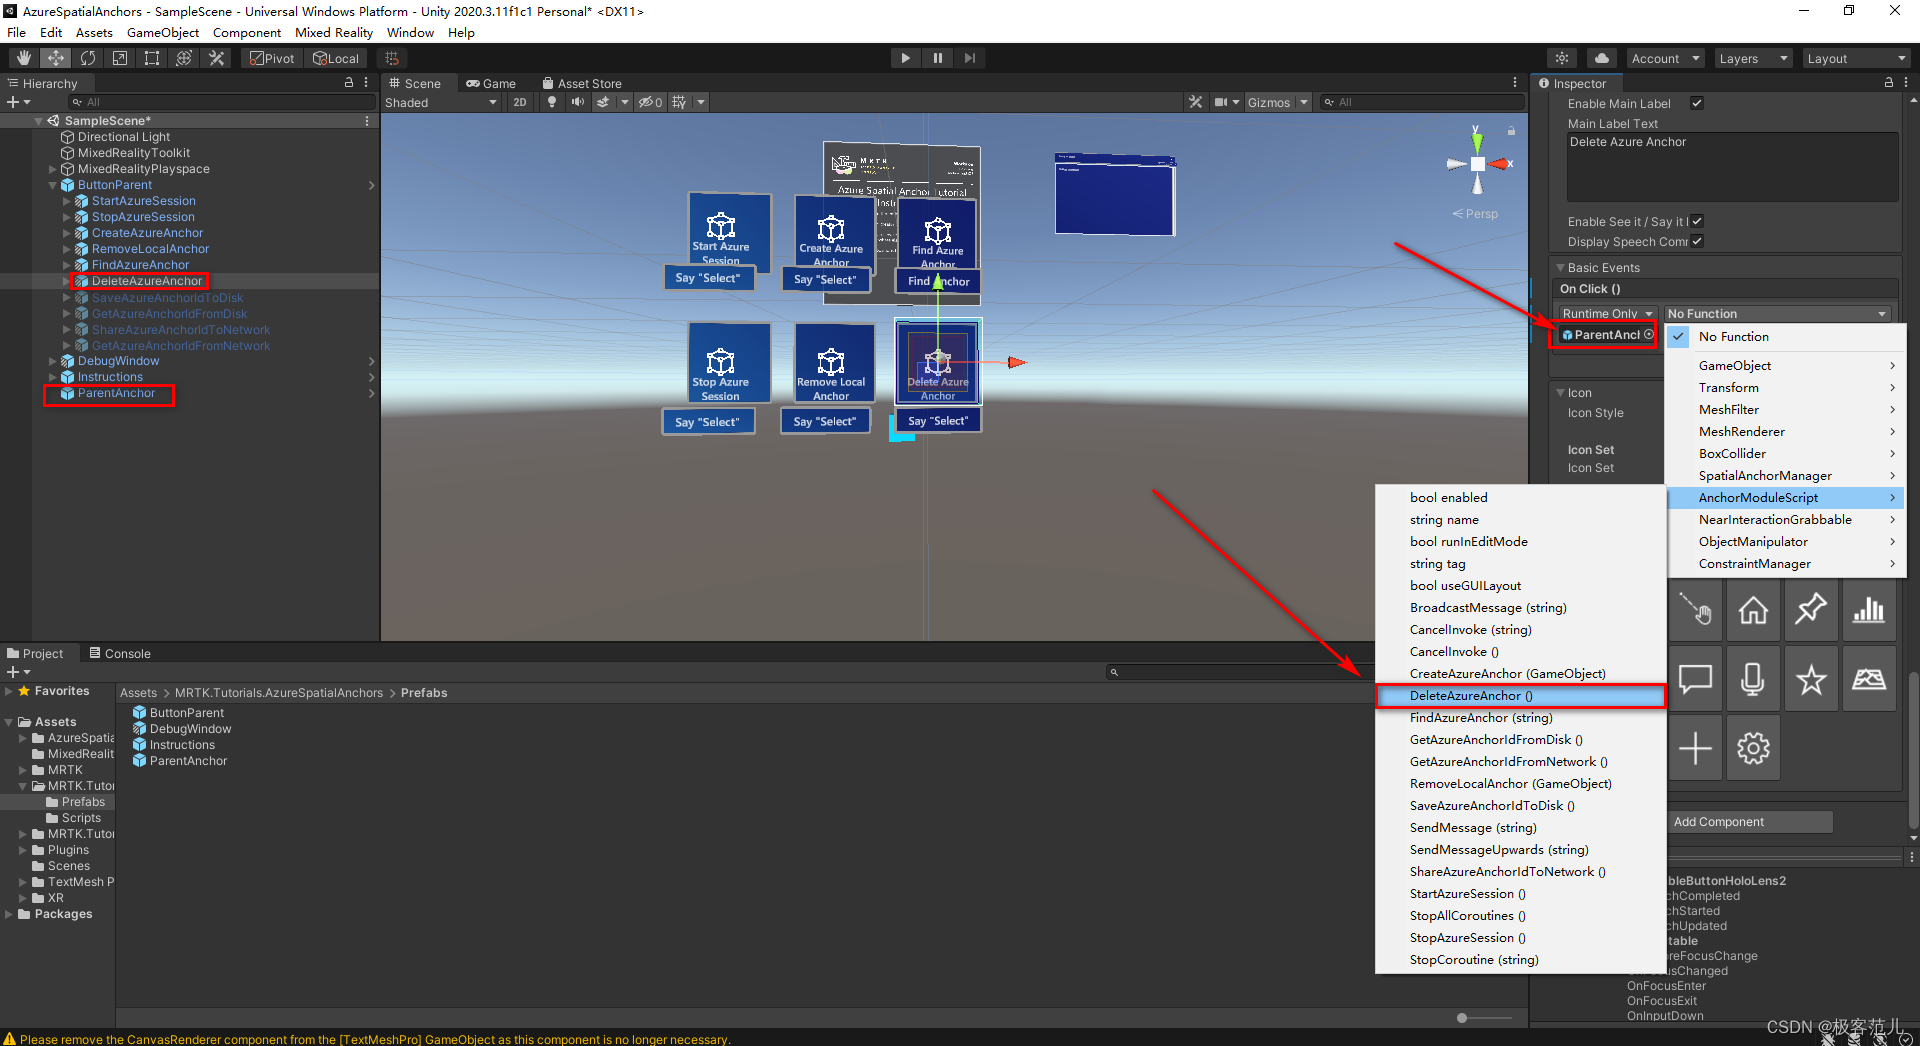Select the Move tool in toolbar
Screen dimensions: 1920x1046
pos(56,58)
